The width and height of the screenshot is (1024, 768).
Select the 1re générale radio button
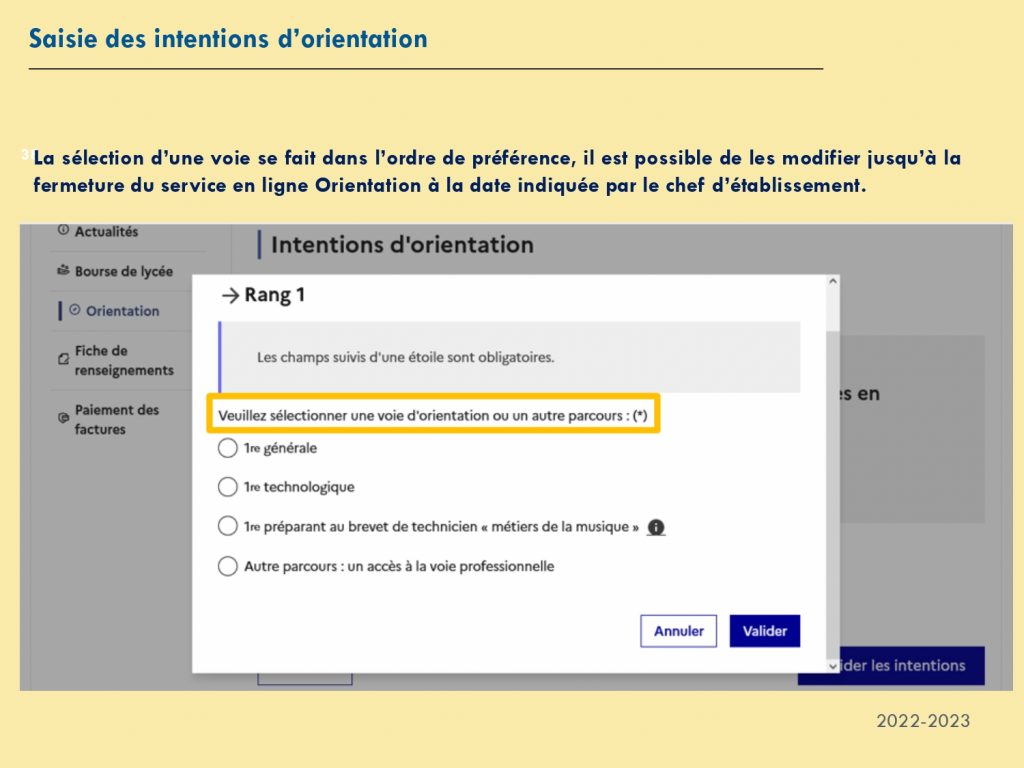click(228, 448)
